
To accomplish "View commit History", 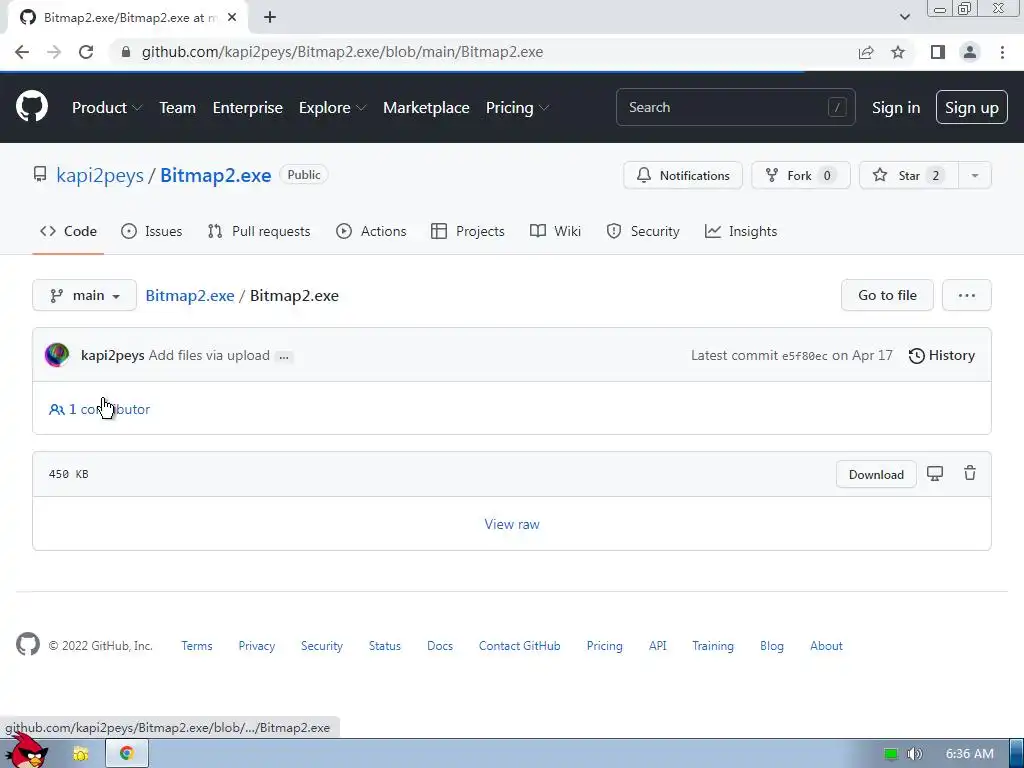I will (942, 355).
